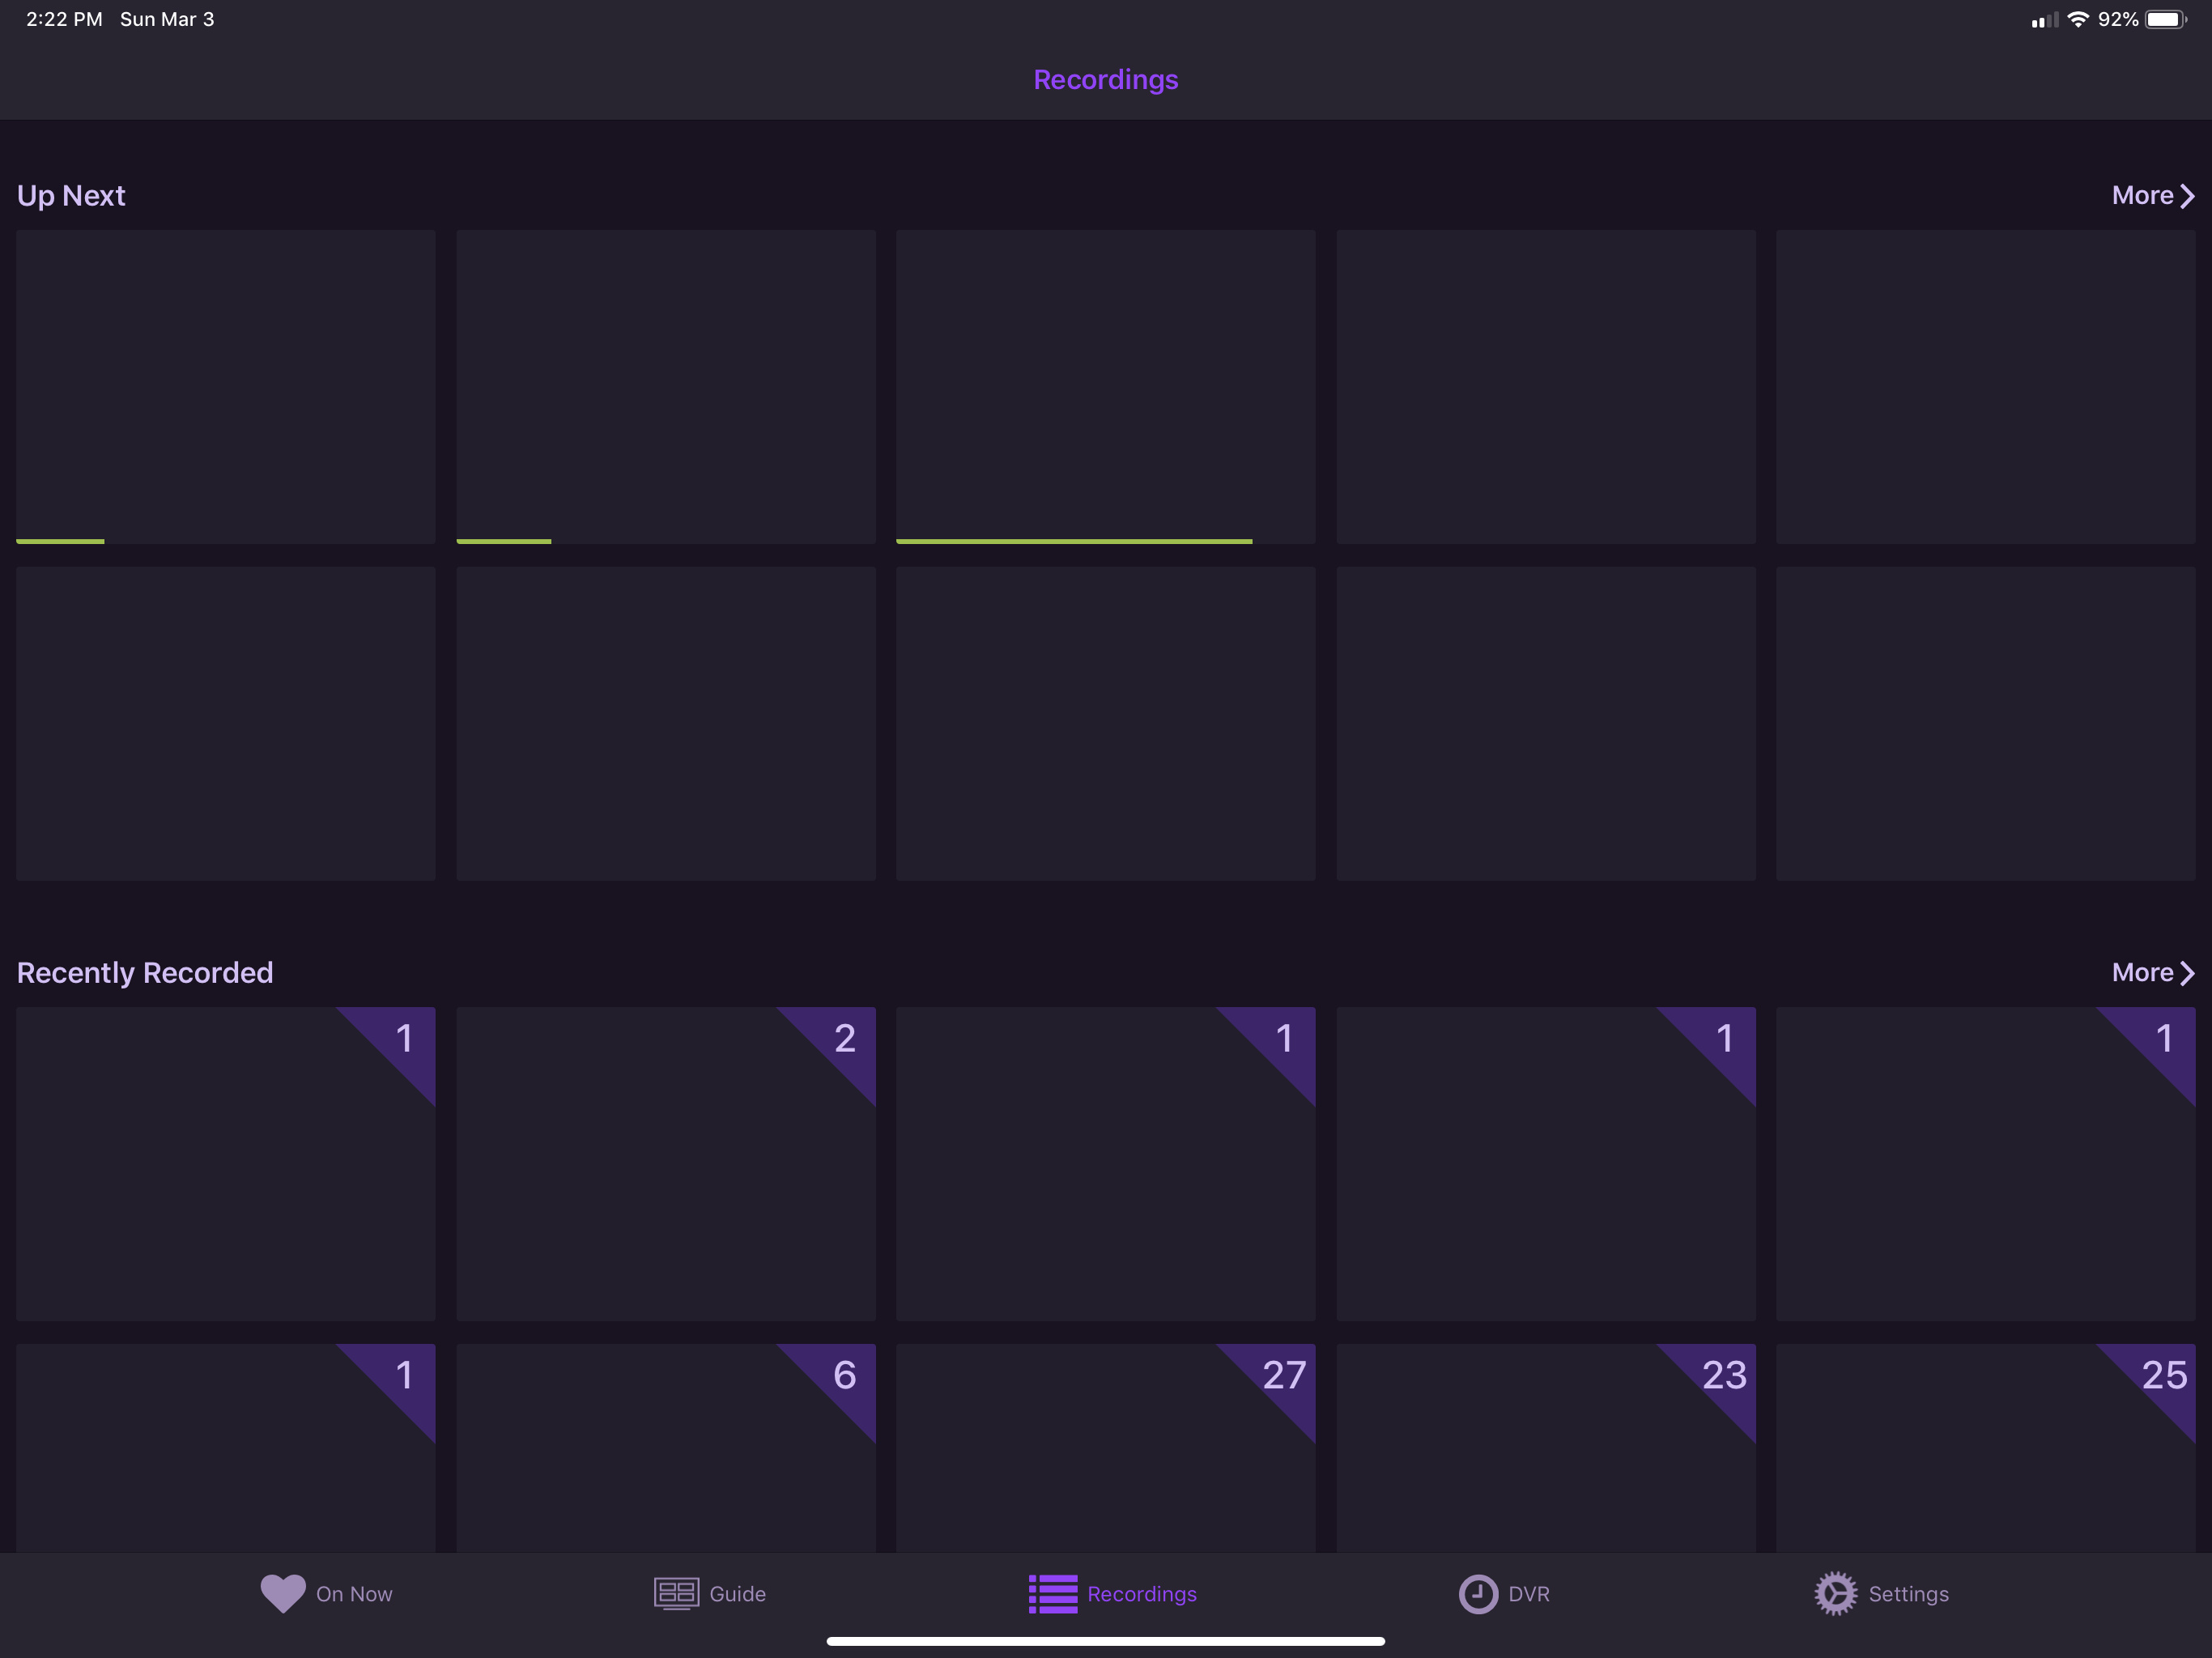The width and height of the screenshot is (2212, 1658).
Task: Open the first Up Next thumbnail
Action: (x=225, y=386)
